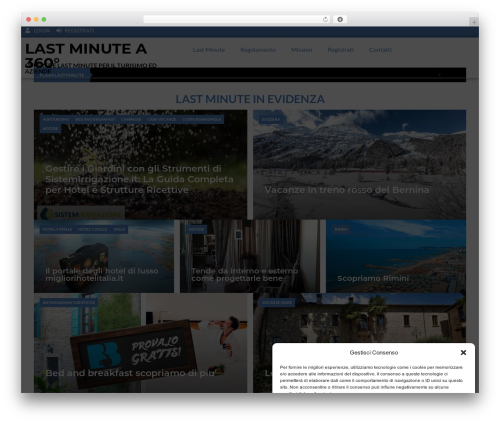Open the LOGIN link in top bar

(42, 31)
